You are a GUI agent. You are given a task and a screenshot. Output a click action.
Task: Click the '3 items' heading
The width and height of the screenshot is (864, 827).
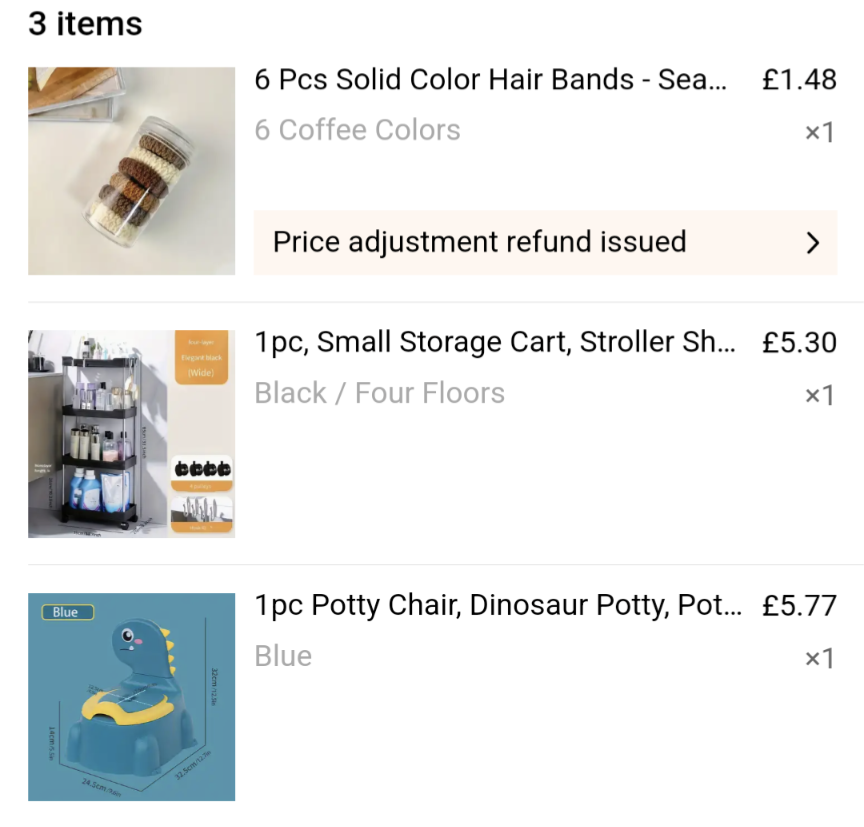(85, 24)
